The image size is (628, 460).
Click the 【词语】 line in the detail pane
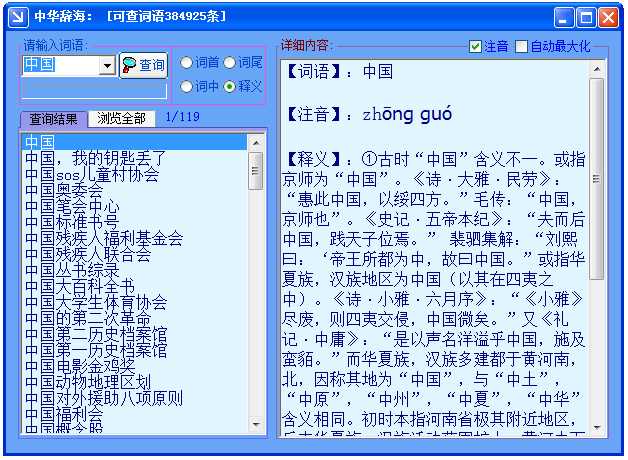[x=340, y=71]
